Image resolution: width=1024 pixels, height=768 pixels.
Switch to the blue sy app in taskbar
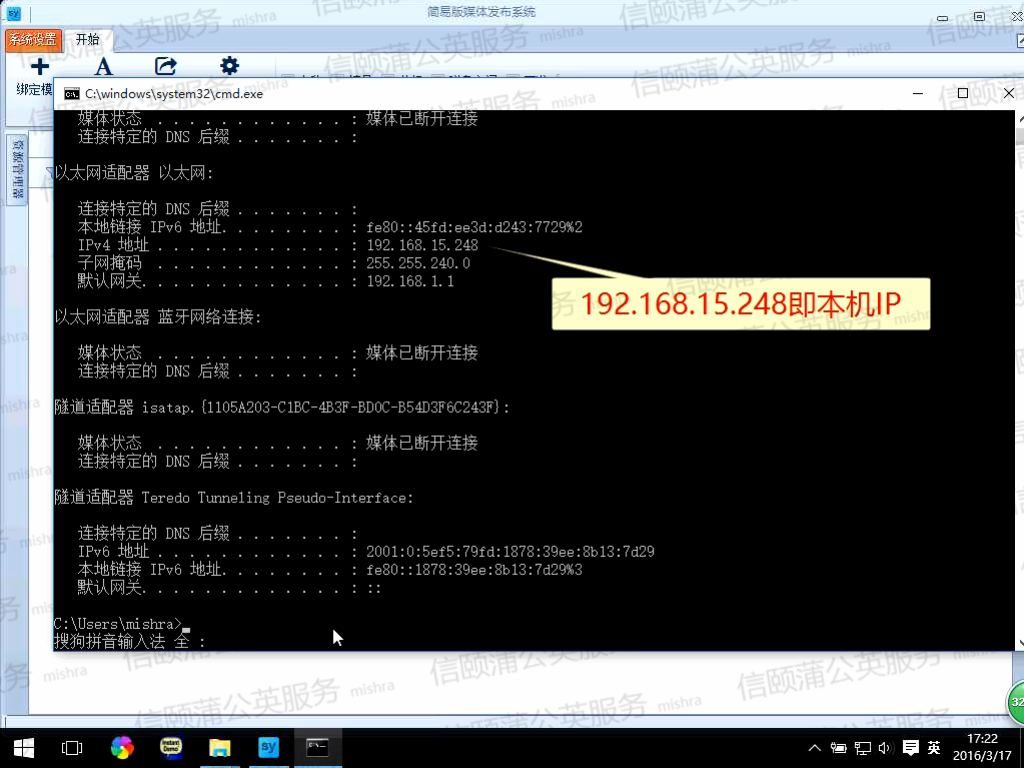point(268,747)
